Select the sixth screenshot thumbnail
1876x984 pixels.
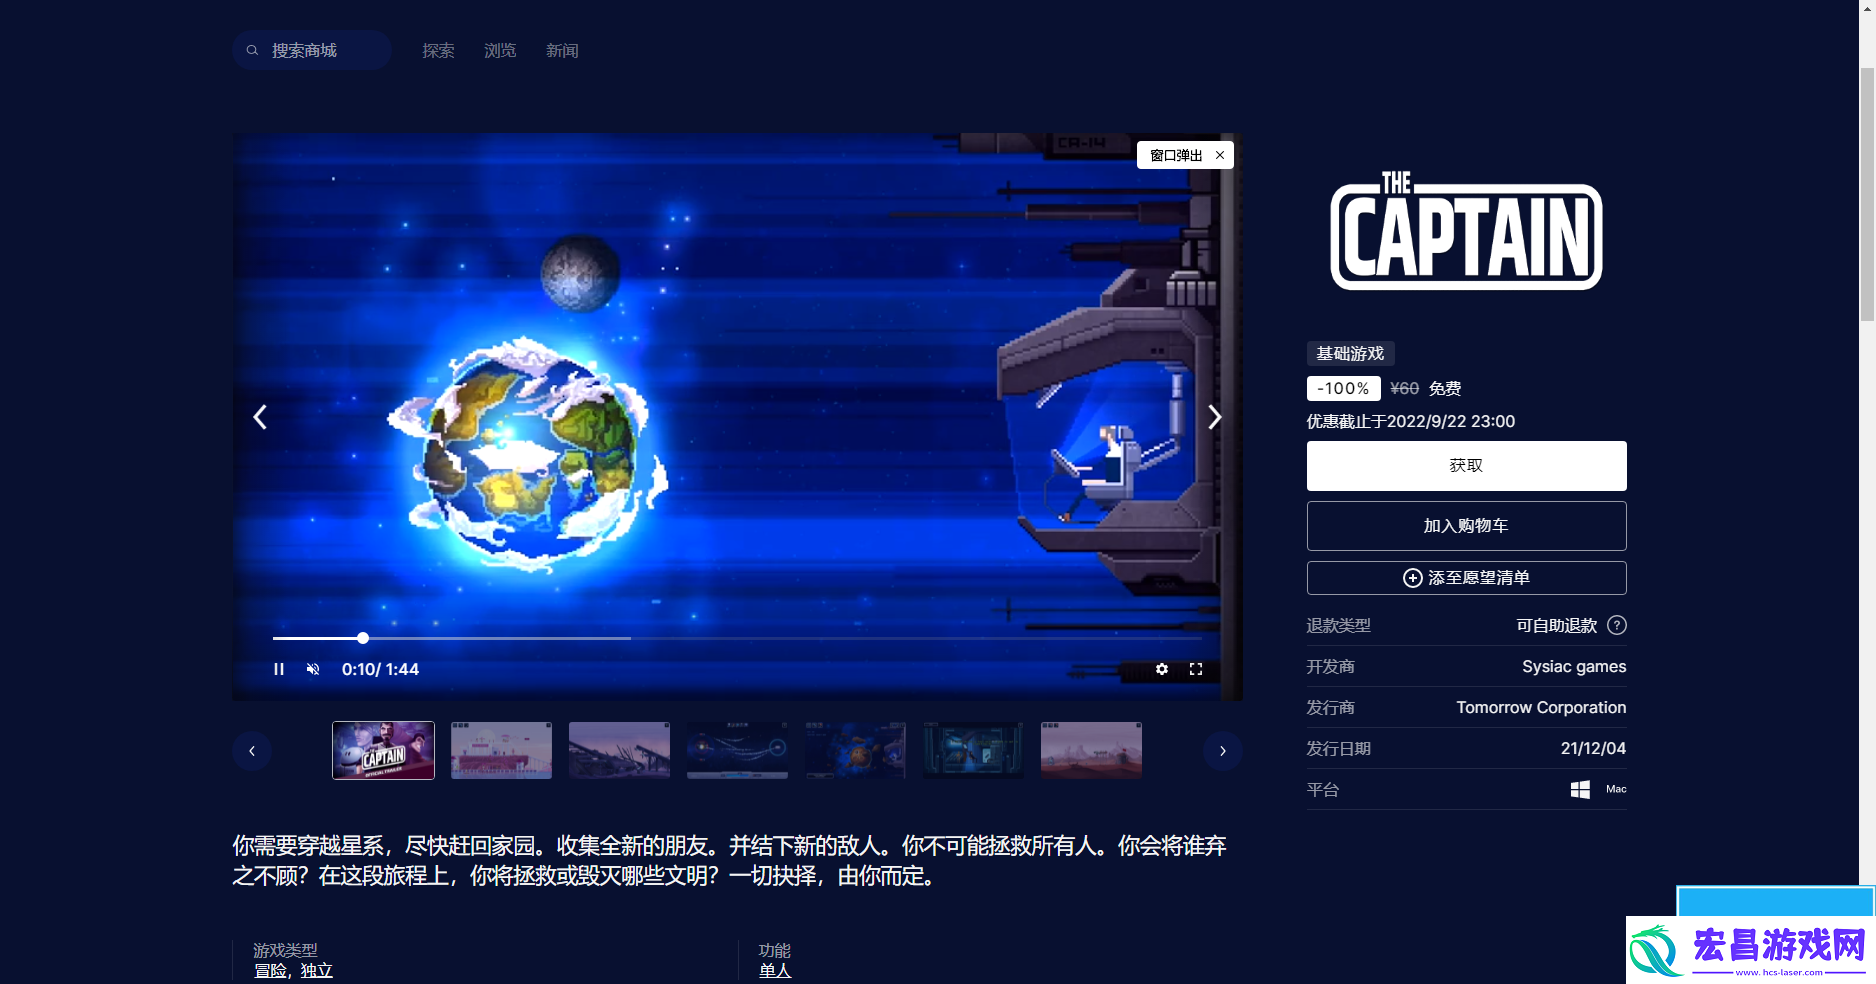coord(973,750)
